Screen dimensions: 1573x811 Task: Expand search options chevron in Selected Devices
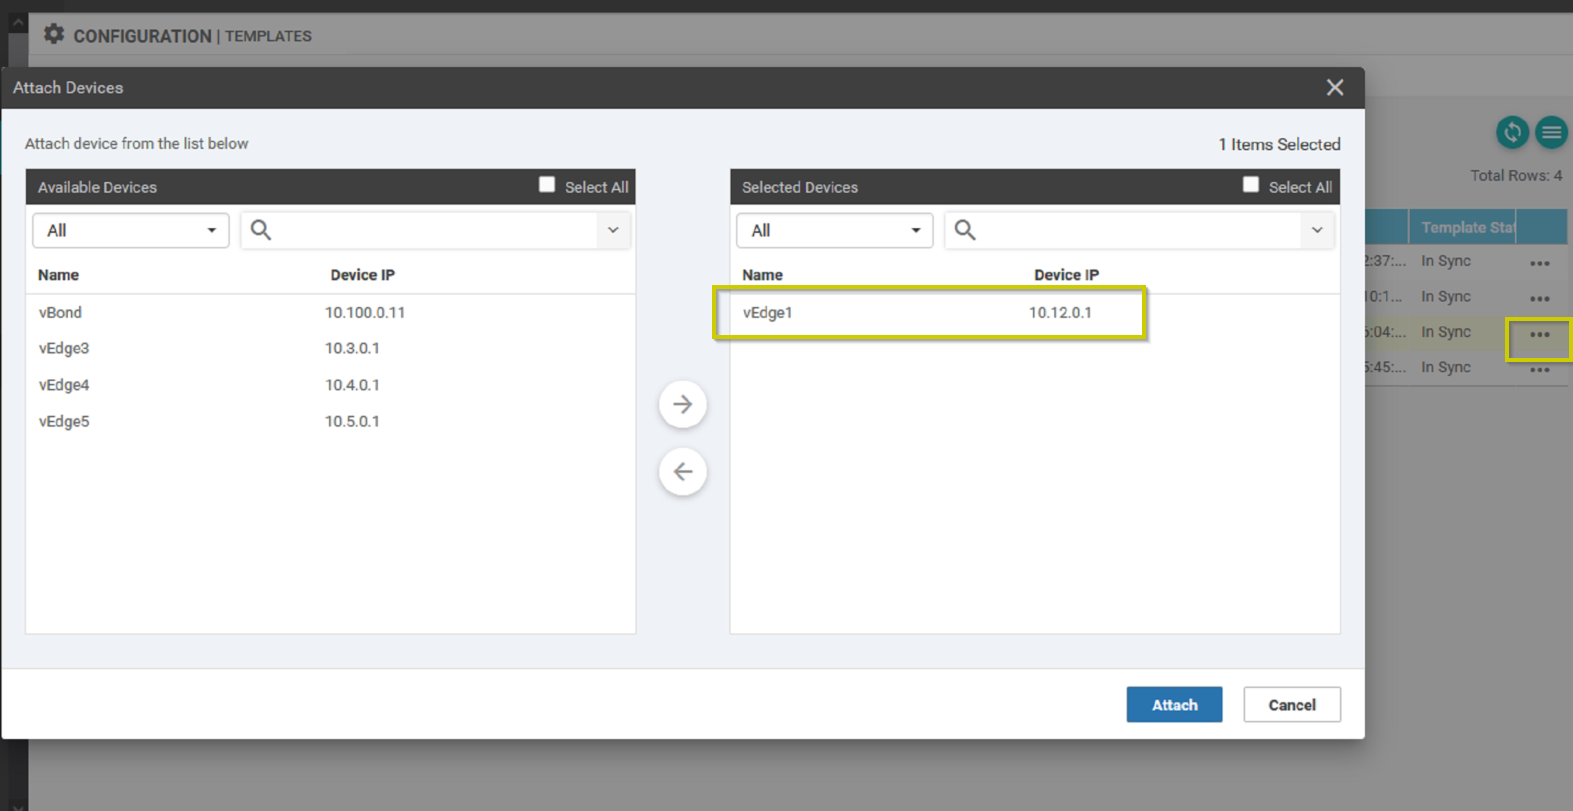tap(1317, 230)
